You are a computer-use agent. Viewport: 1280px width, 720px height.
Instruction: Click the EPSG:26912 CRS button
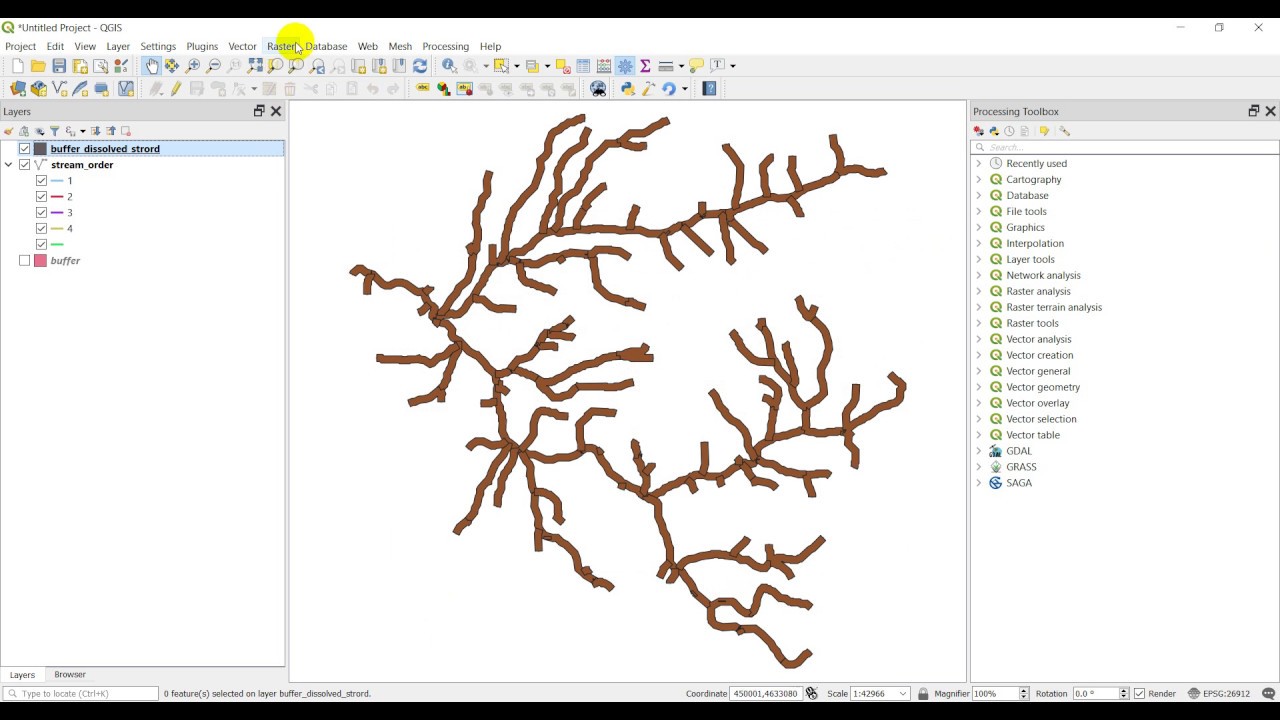[x=1218, y=693]
